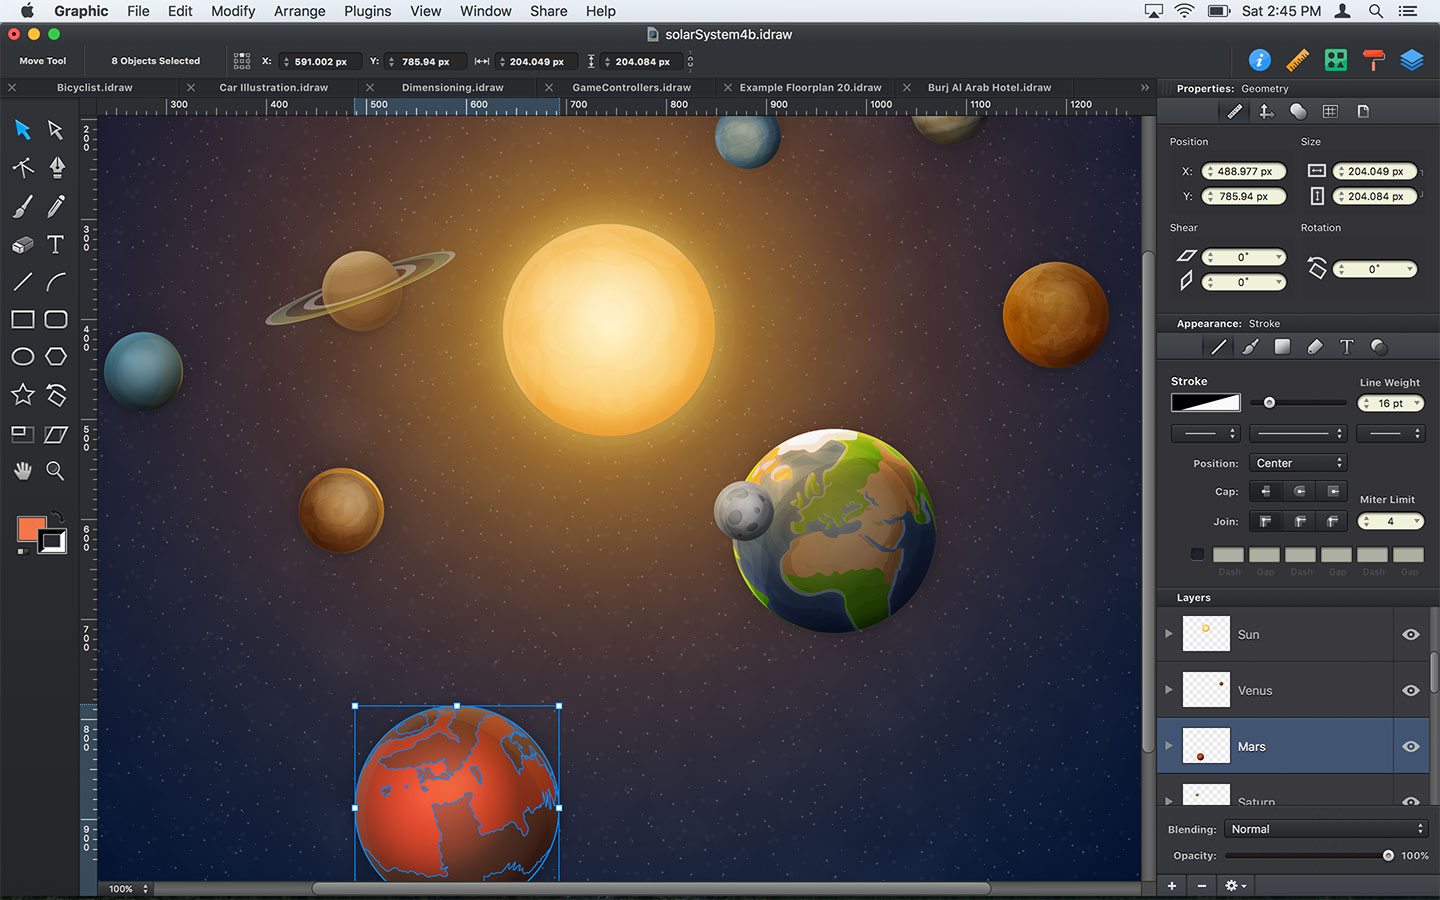Pick the Hand pan tool
This screenshot has height=900, width=1440.
22,471
